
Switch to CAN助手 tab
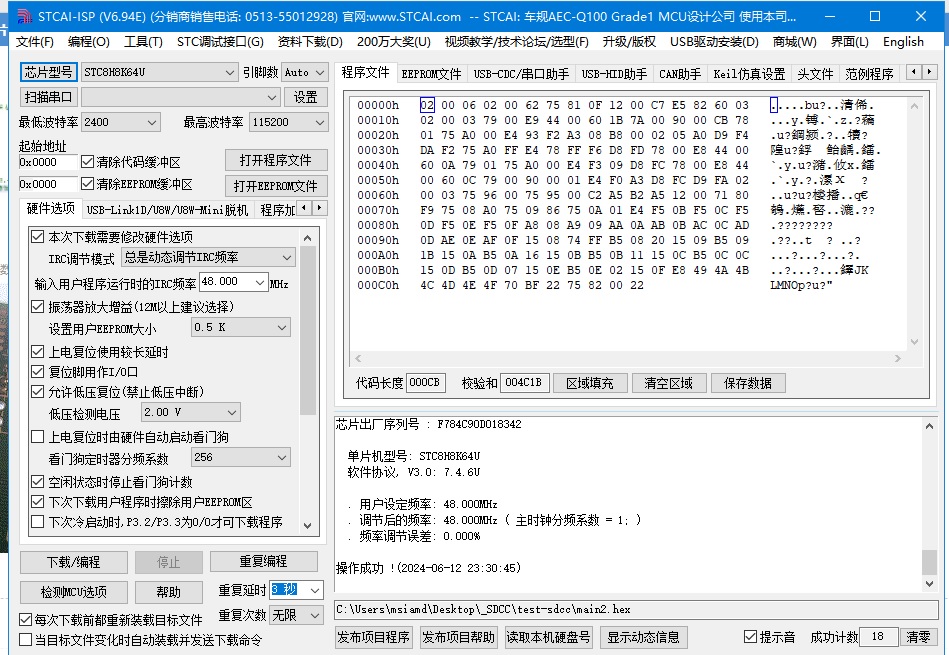tap(680, 74)
